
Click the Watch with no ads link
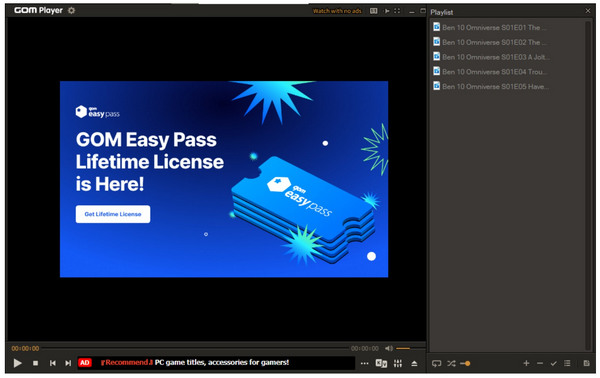tap(337, 11)
